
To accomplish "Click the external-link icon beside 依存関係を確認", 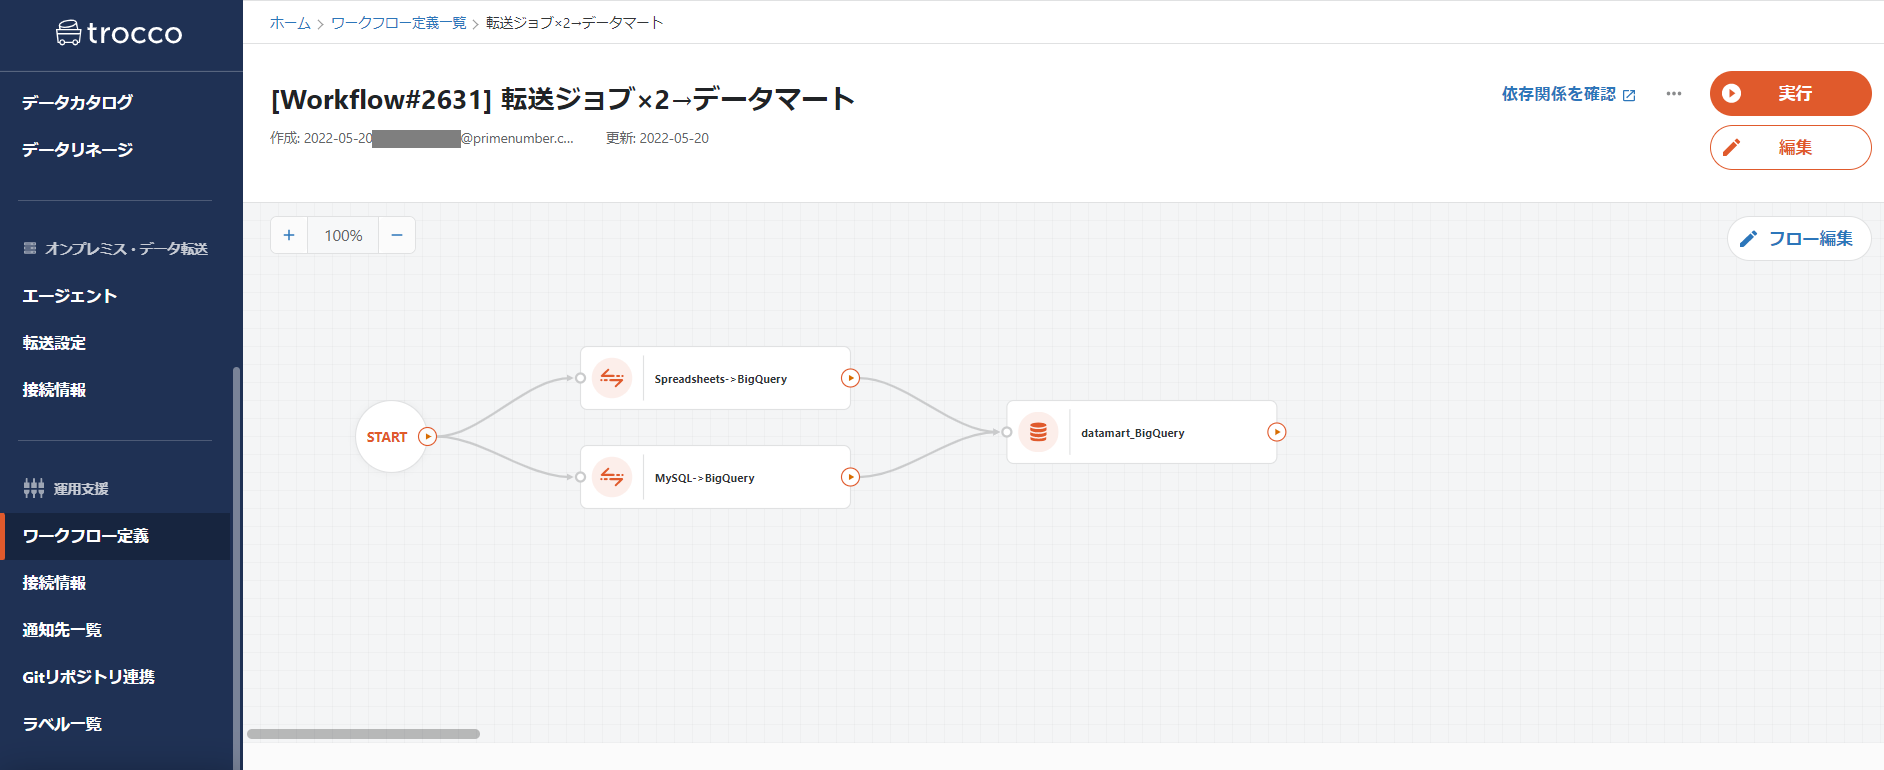I will [1629, 95].
